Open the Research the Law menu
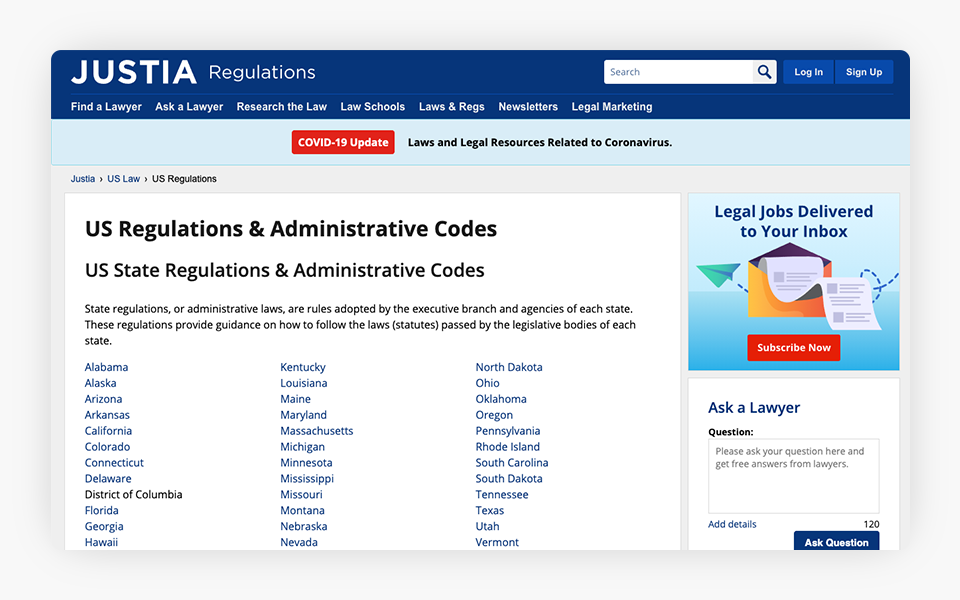The image size is (960, 600). click(x=281, y=107)
